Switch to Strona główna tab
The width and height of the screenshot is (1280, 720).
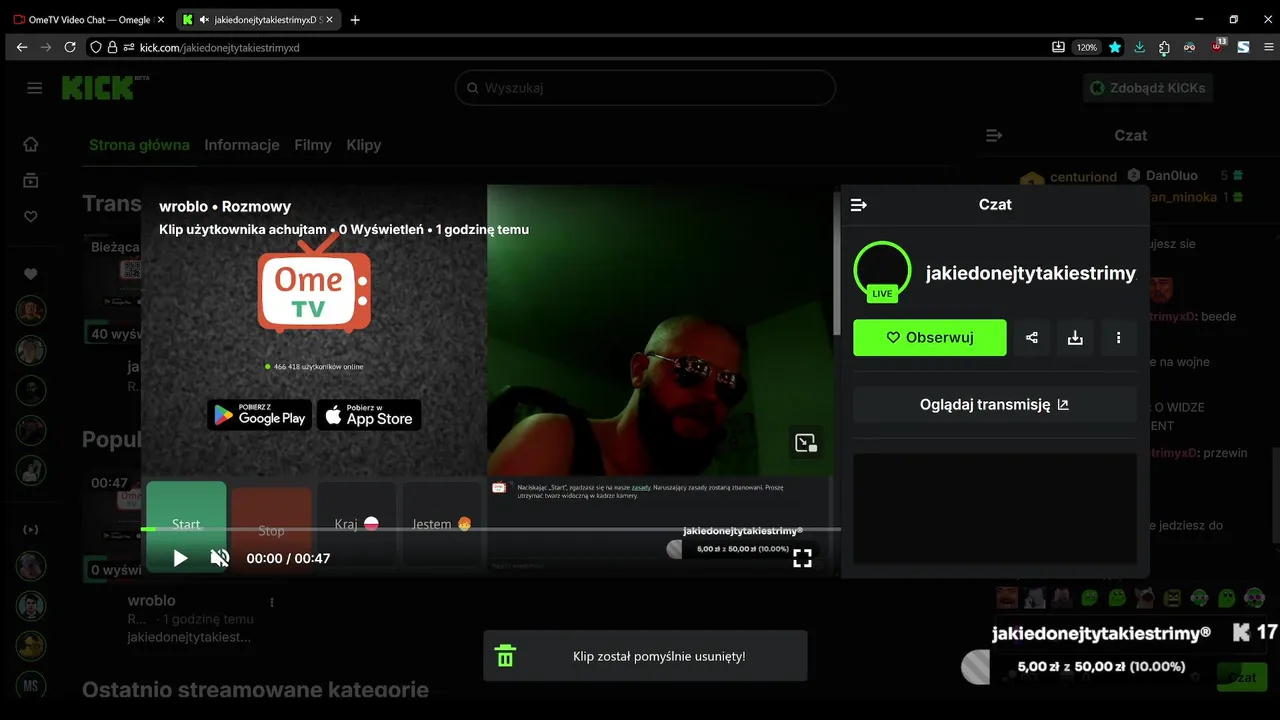tap(139, 145)
